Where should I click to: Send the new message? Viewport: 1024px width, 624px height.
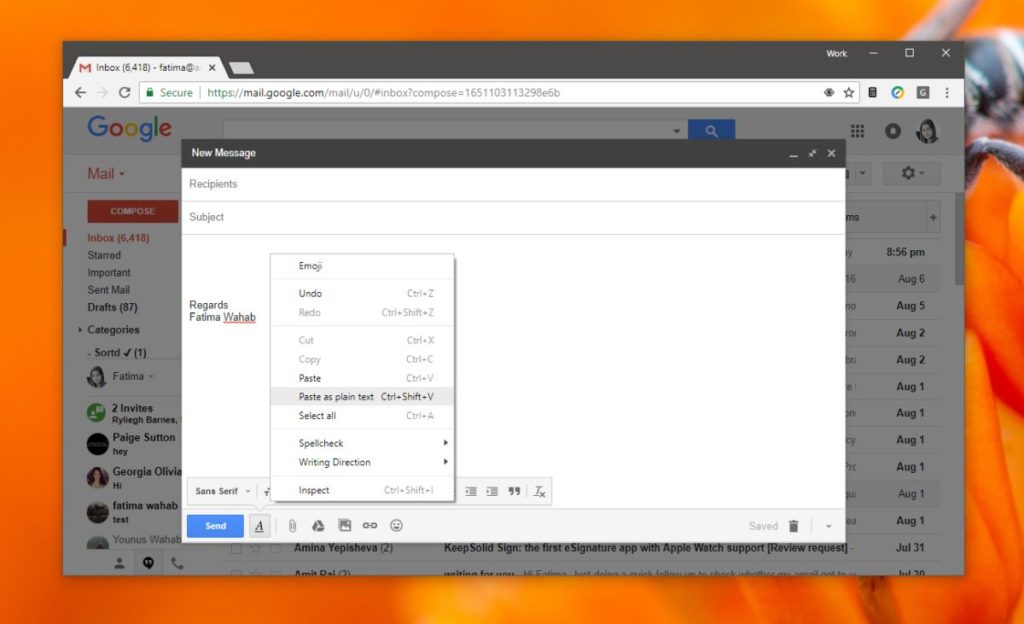[x=214, y=525]
